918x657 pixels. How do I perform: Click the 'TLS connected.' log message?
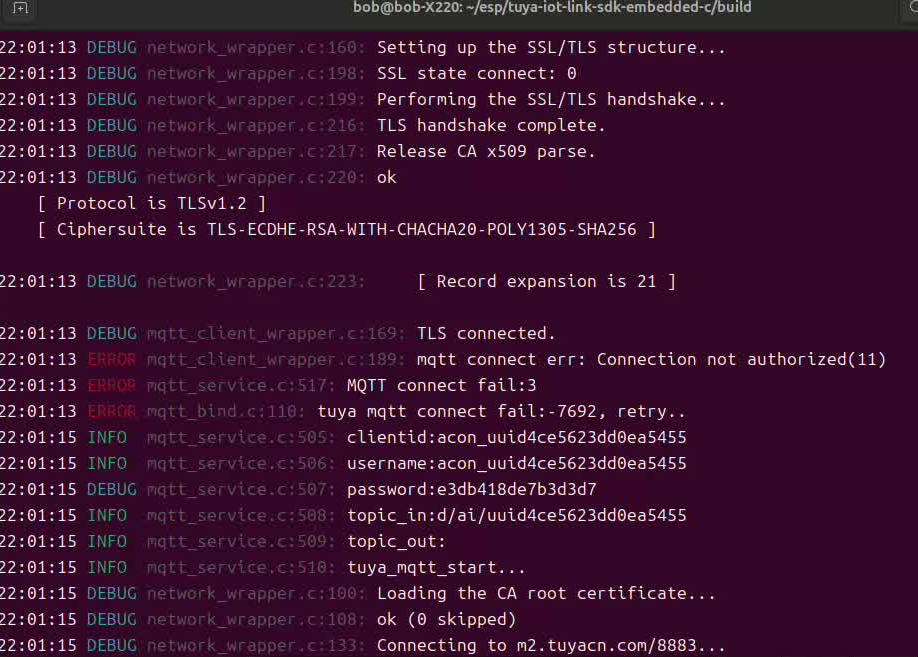click(x=486, y=333)
